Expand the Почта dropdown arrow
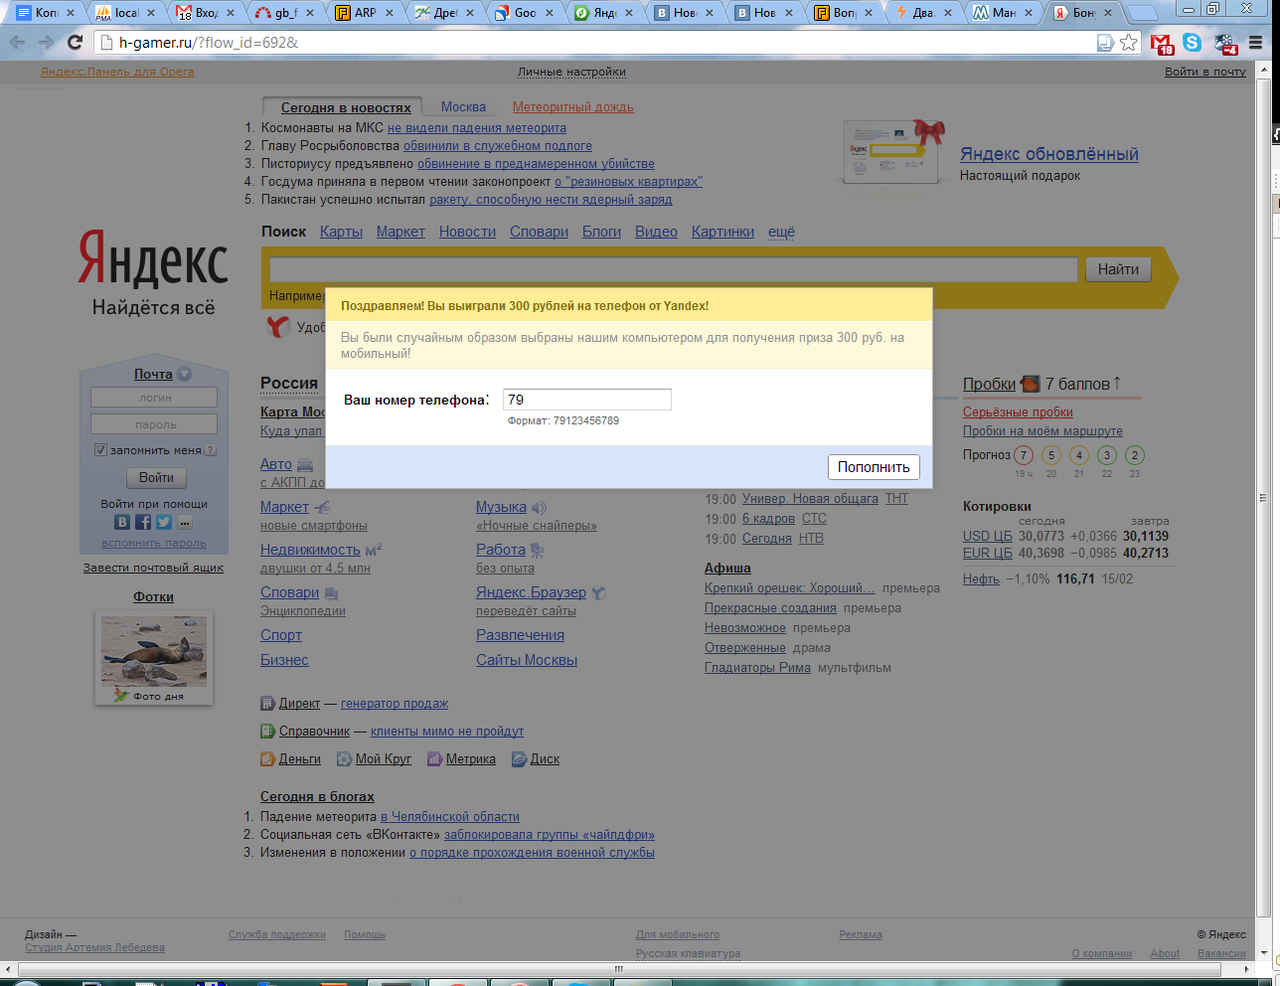Screen dimensions: 1280x986 (x=184, y=374)
